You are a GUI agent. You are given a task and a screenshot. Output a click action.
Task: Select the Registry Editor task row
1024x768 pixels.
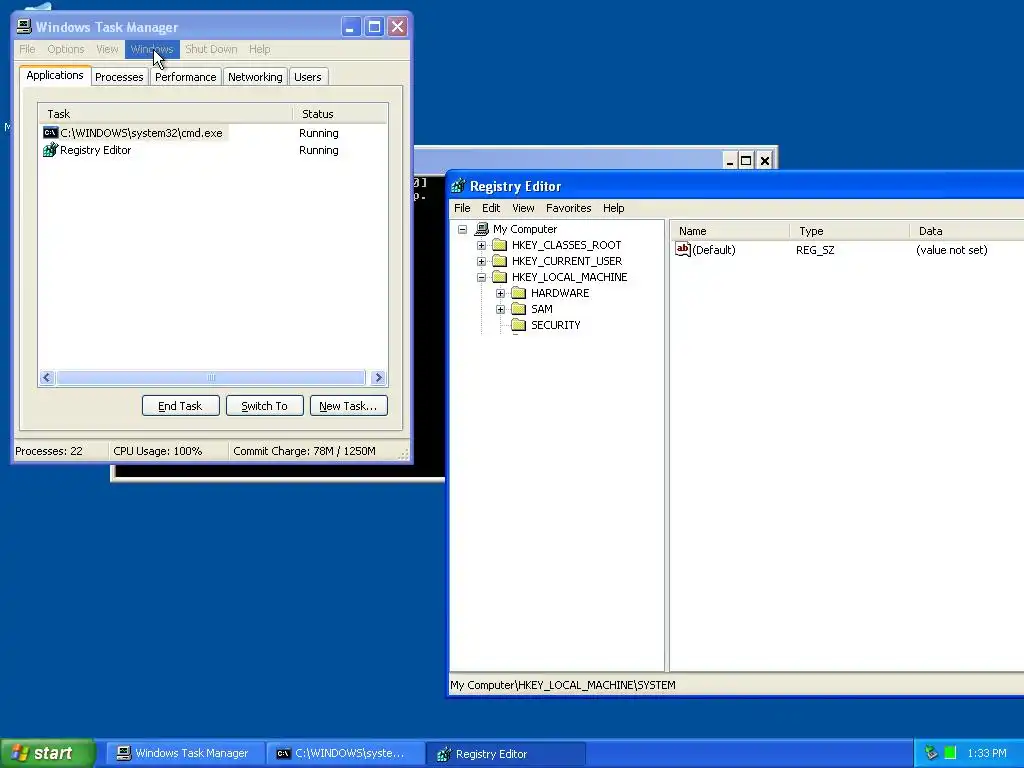(x=213, y=150)
